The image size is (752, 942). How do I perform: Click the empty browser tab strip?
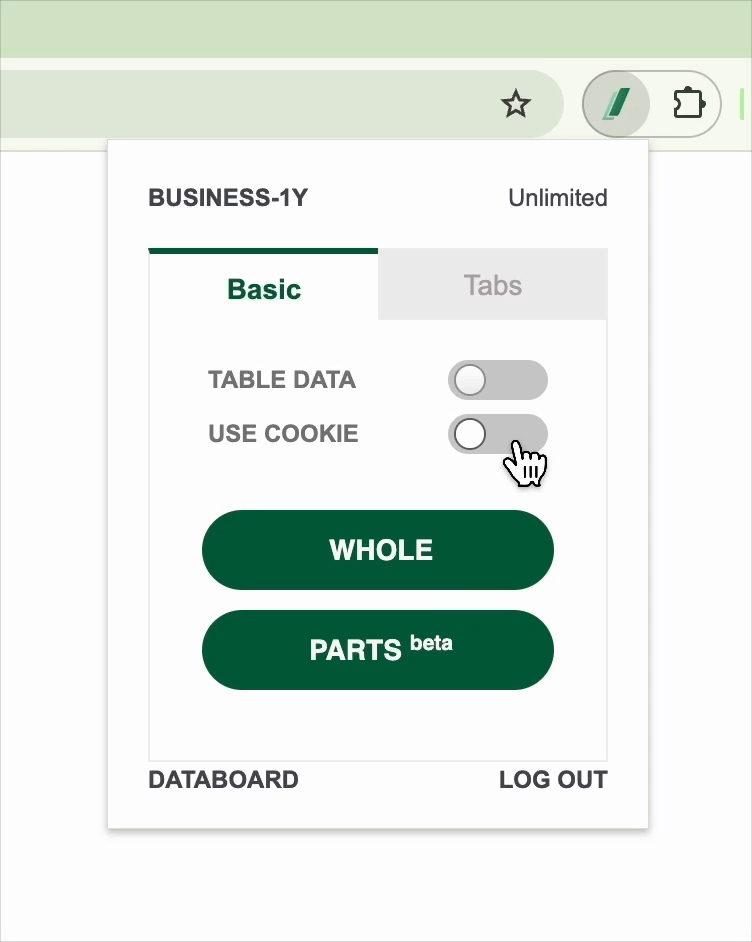click(376, 28)
